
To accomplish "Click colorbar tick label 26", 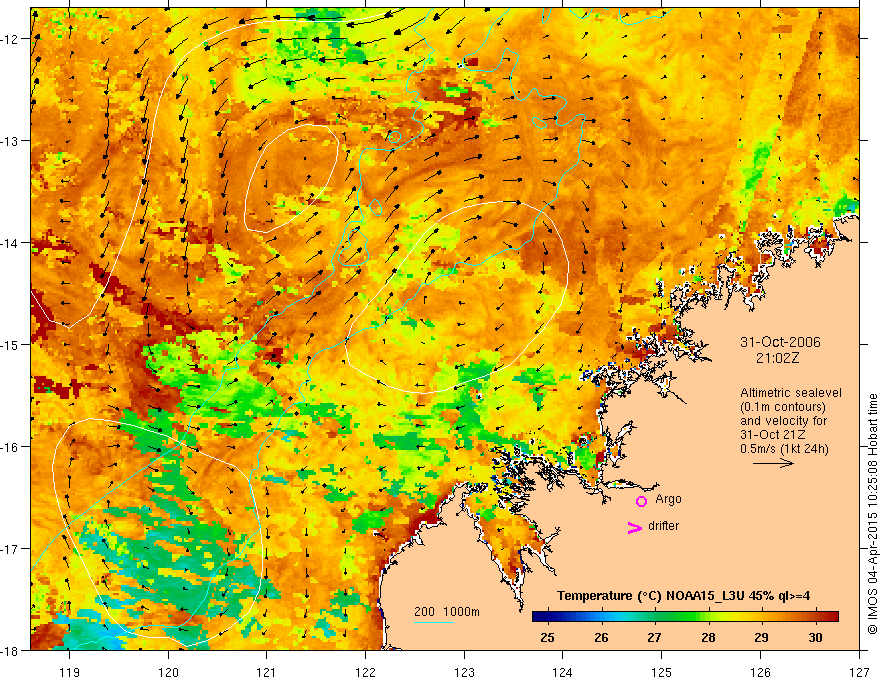I will (x=601, y=637).
